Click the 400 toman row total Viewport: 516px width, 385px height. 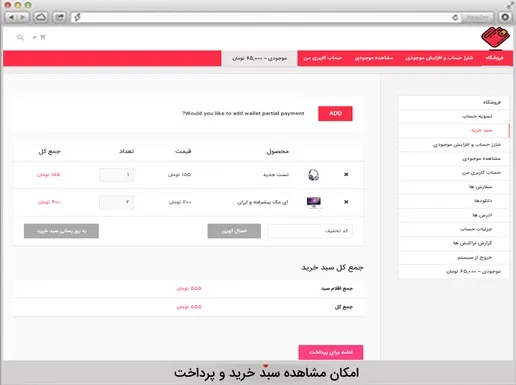click(49, 202)
